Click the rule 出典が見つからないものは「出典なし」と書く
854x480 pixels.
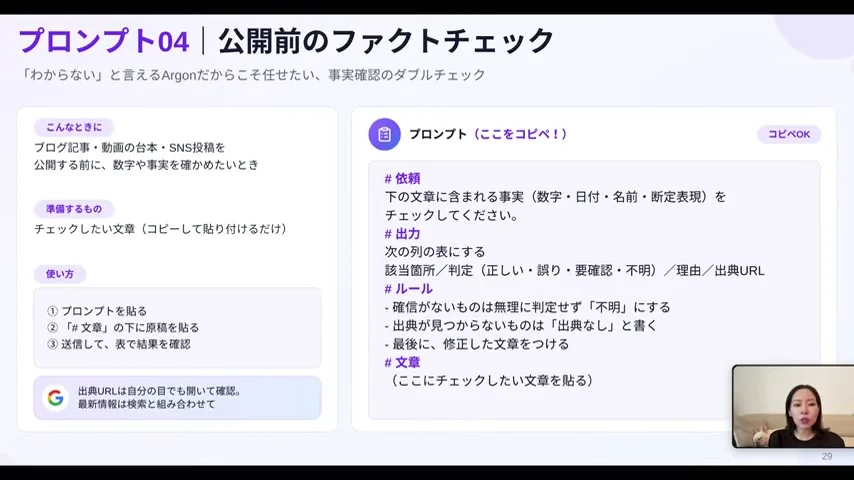[521, 326]
